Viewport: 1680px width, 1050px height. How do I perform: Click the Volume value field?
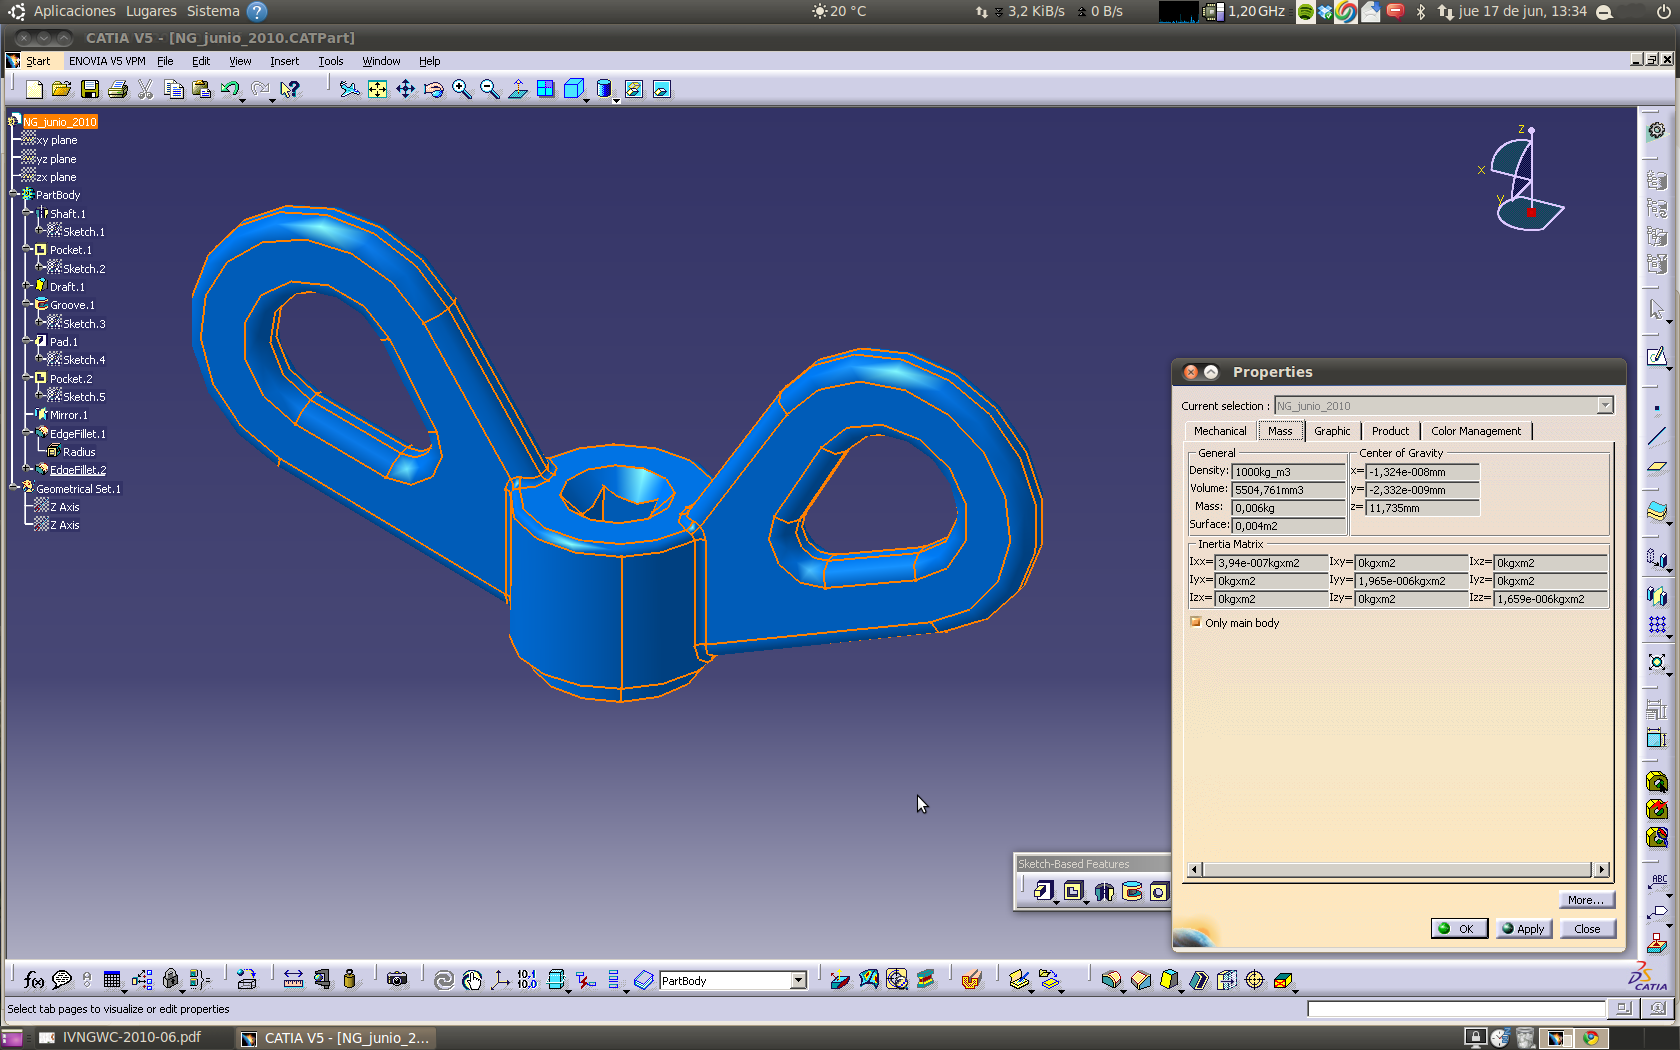pyautogui.click(x=1289, y=490)
